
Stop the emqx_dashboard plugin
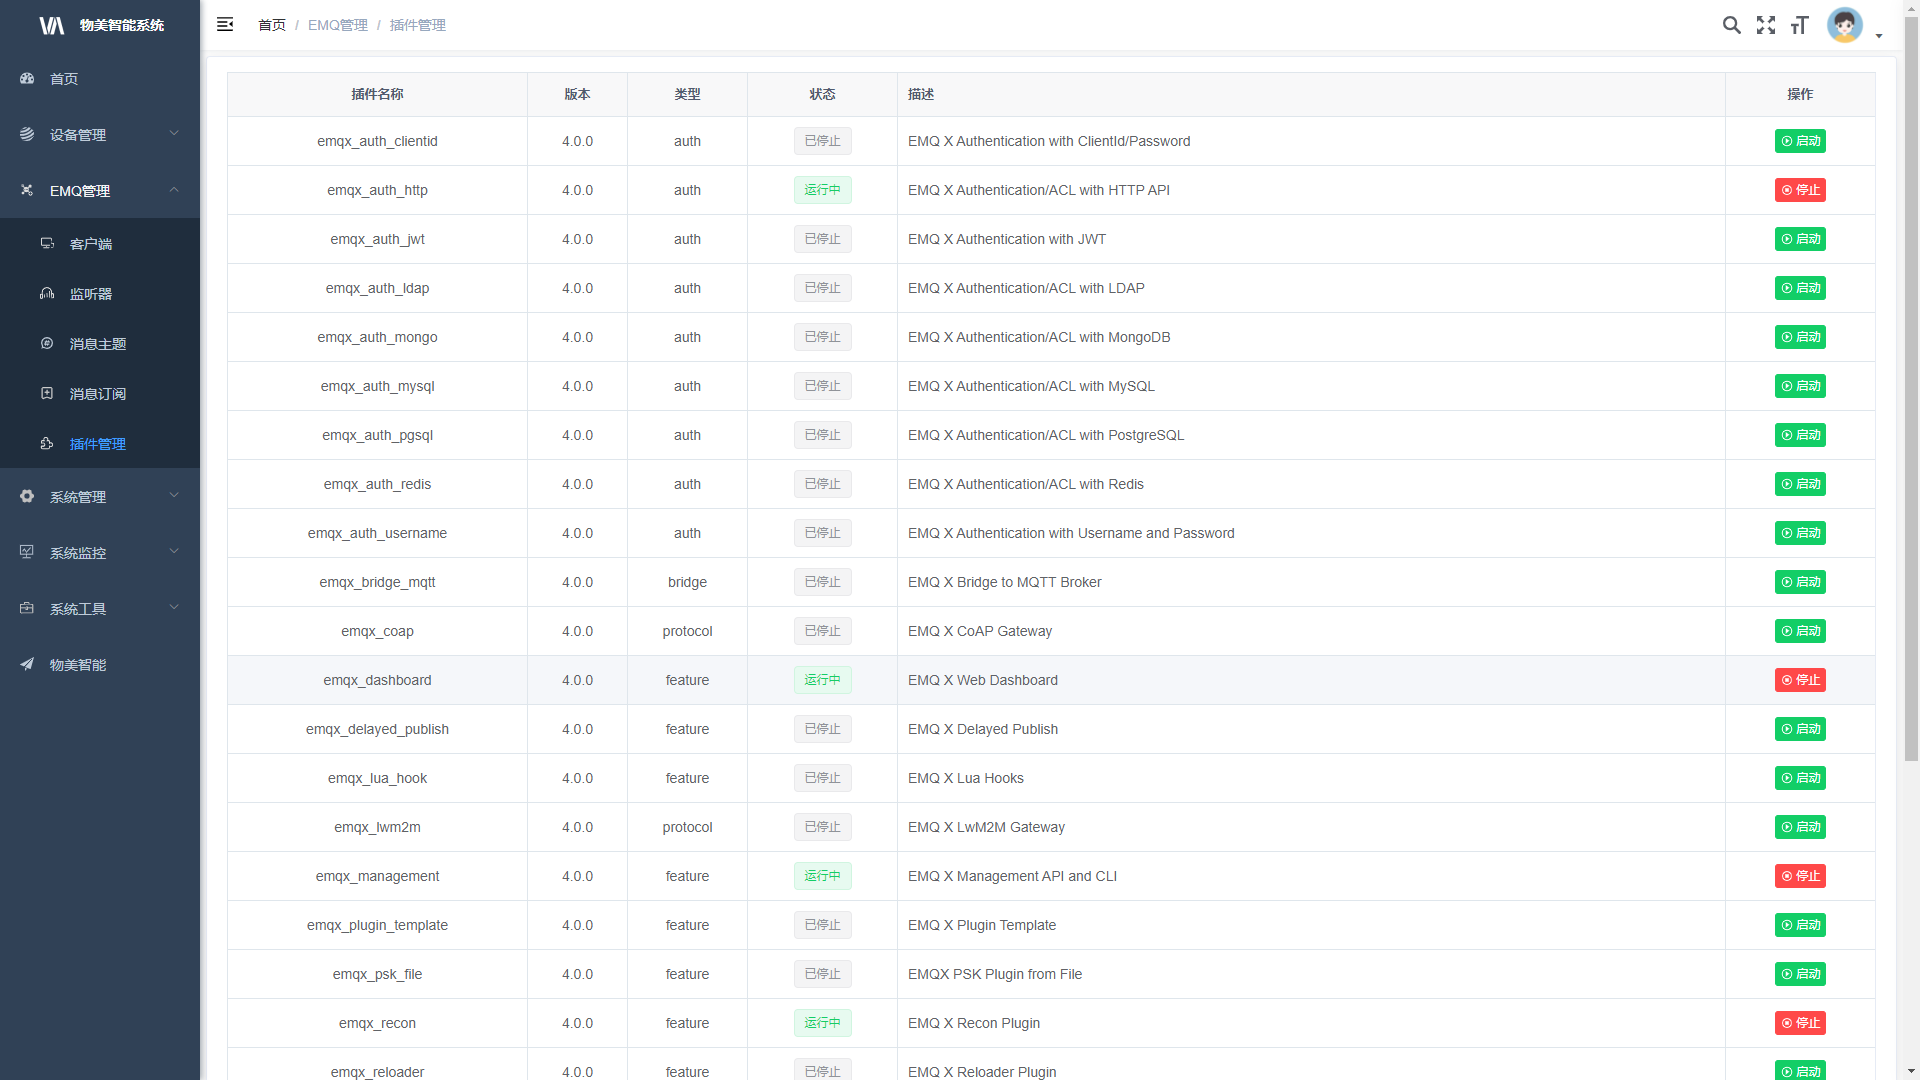[x=1800, y=680]
